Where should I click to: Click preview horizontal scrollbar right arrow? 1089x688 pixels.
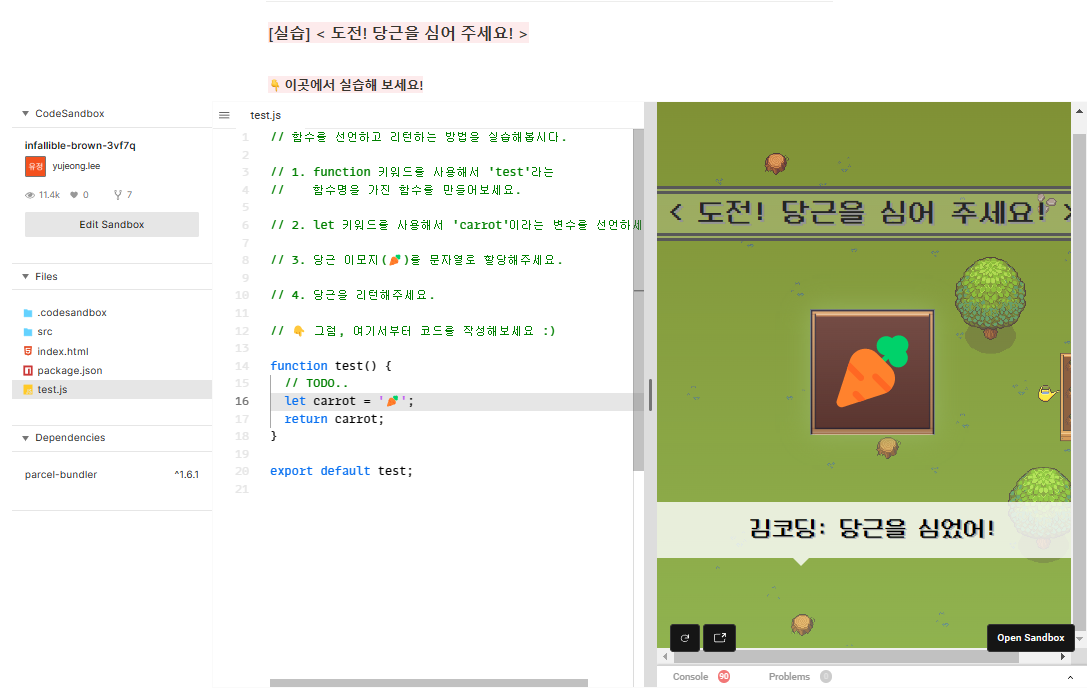tap(1063, 656)
